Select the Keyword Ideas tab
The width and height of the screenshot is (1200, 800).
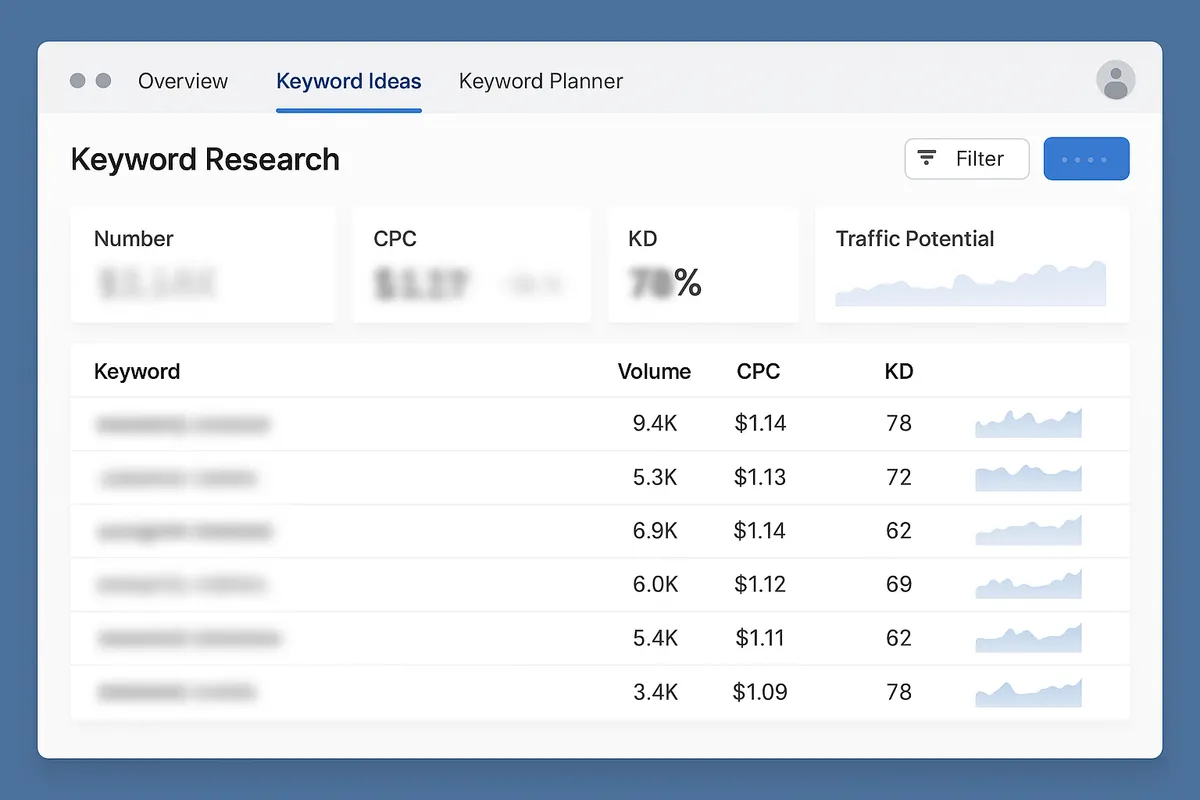coord(349,81)
